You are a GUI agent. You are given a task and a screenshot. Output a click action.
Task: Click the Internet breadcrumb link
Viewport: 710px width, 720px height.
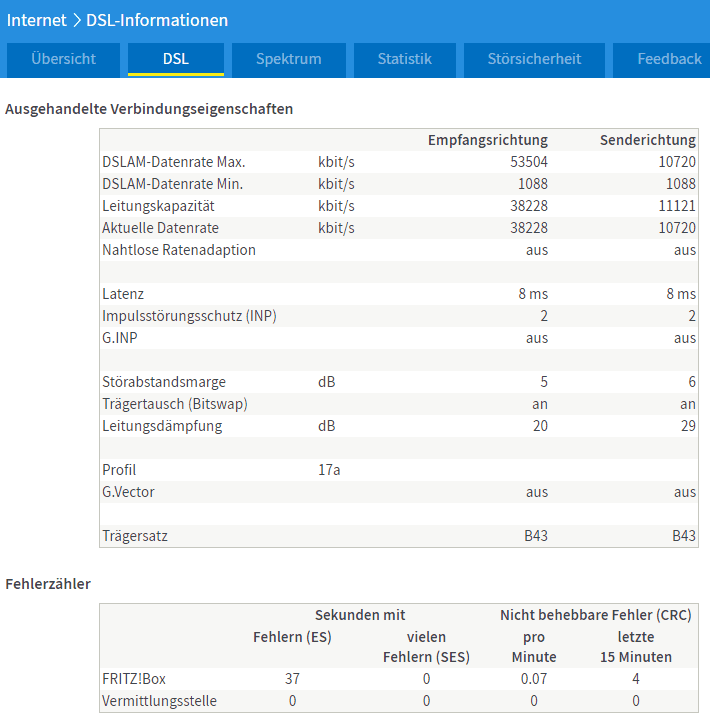click(x=37, y=20)
